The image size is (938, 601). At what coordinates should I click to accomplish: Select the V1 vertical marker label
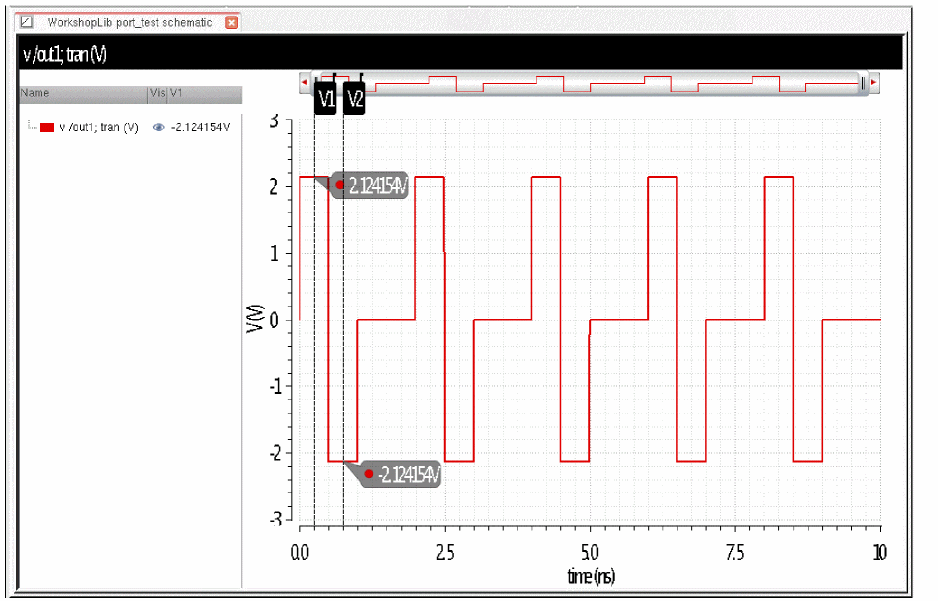click(325, 99)
